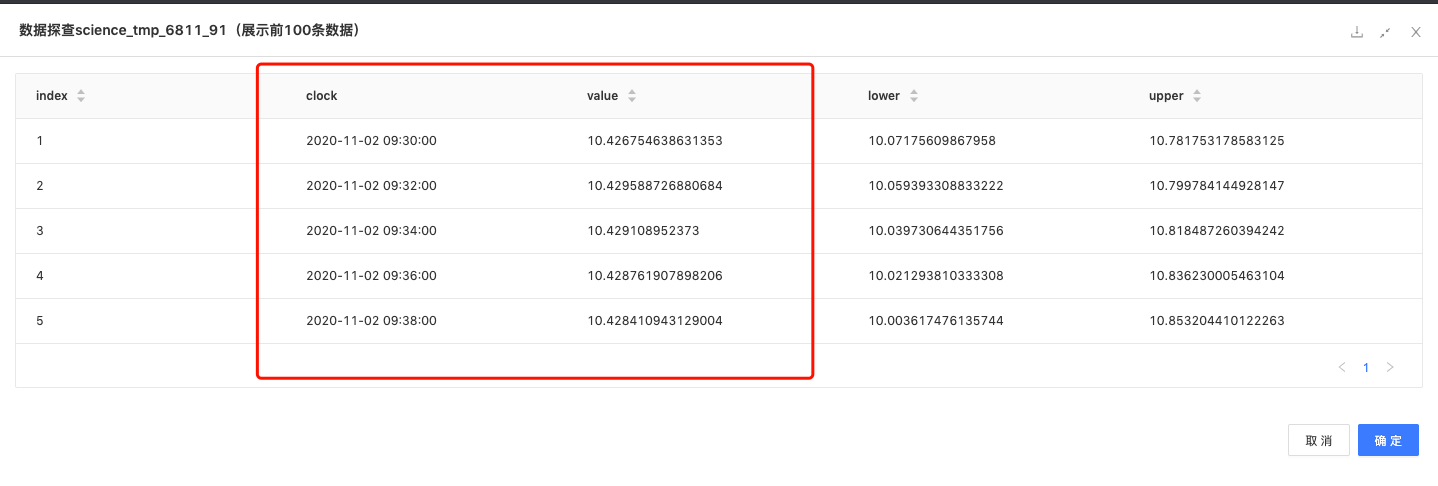Sort the upper column with its arrows

[x=1197, y=96]
